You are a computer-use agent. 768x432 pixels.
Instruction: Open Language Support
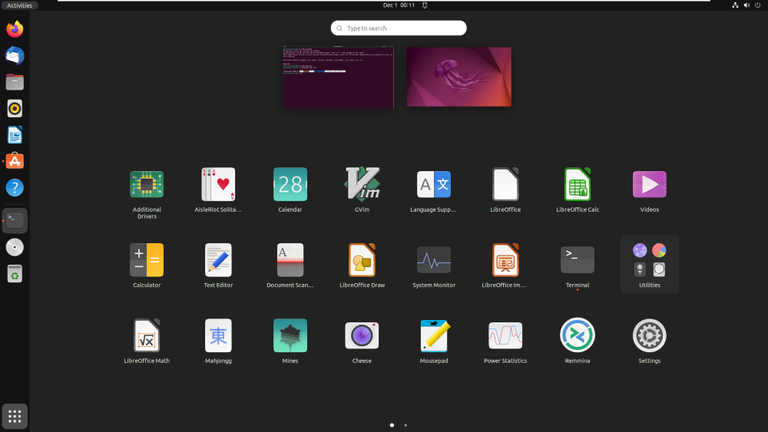coord(433,185)
